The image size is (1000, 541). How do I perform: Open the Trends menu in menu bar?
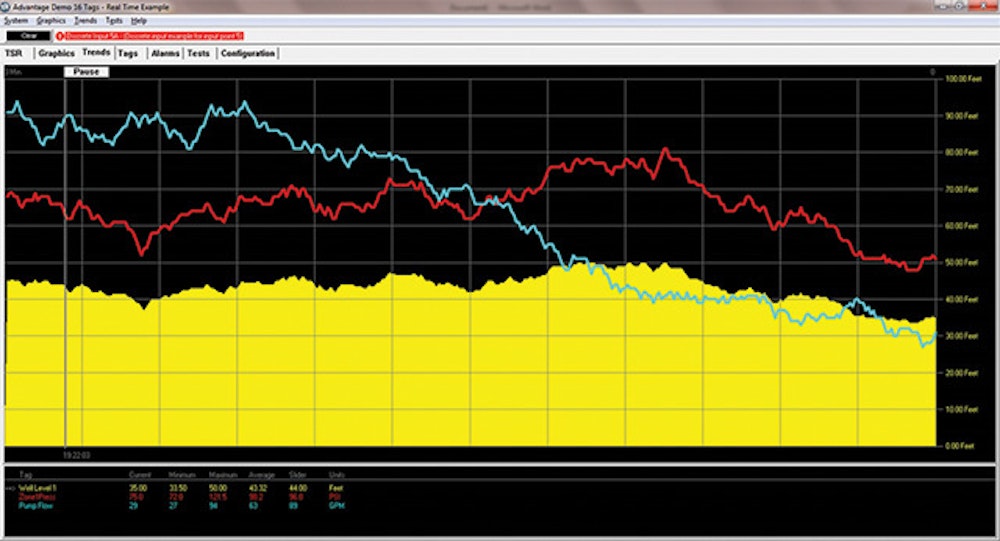pyautogui.click(x=86, y=20)
